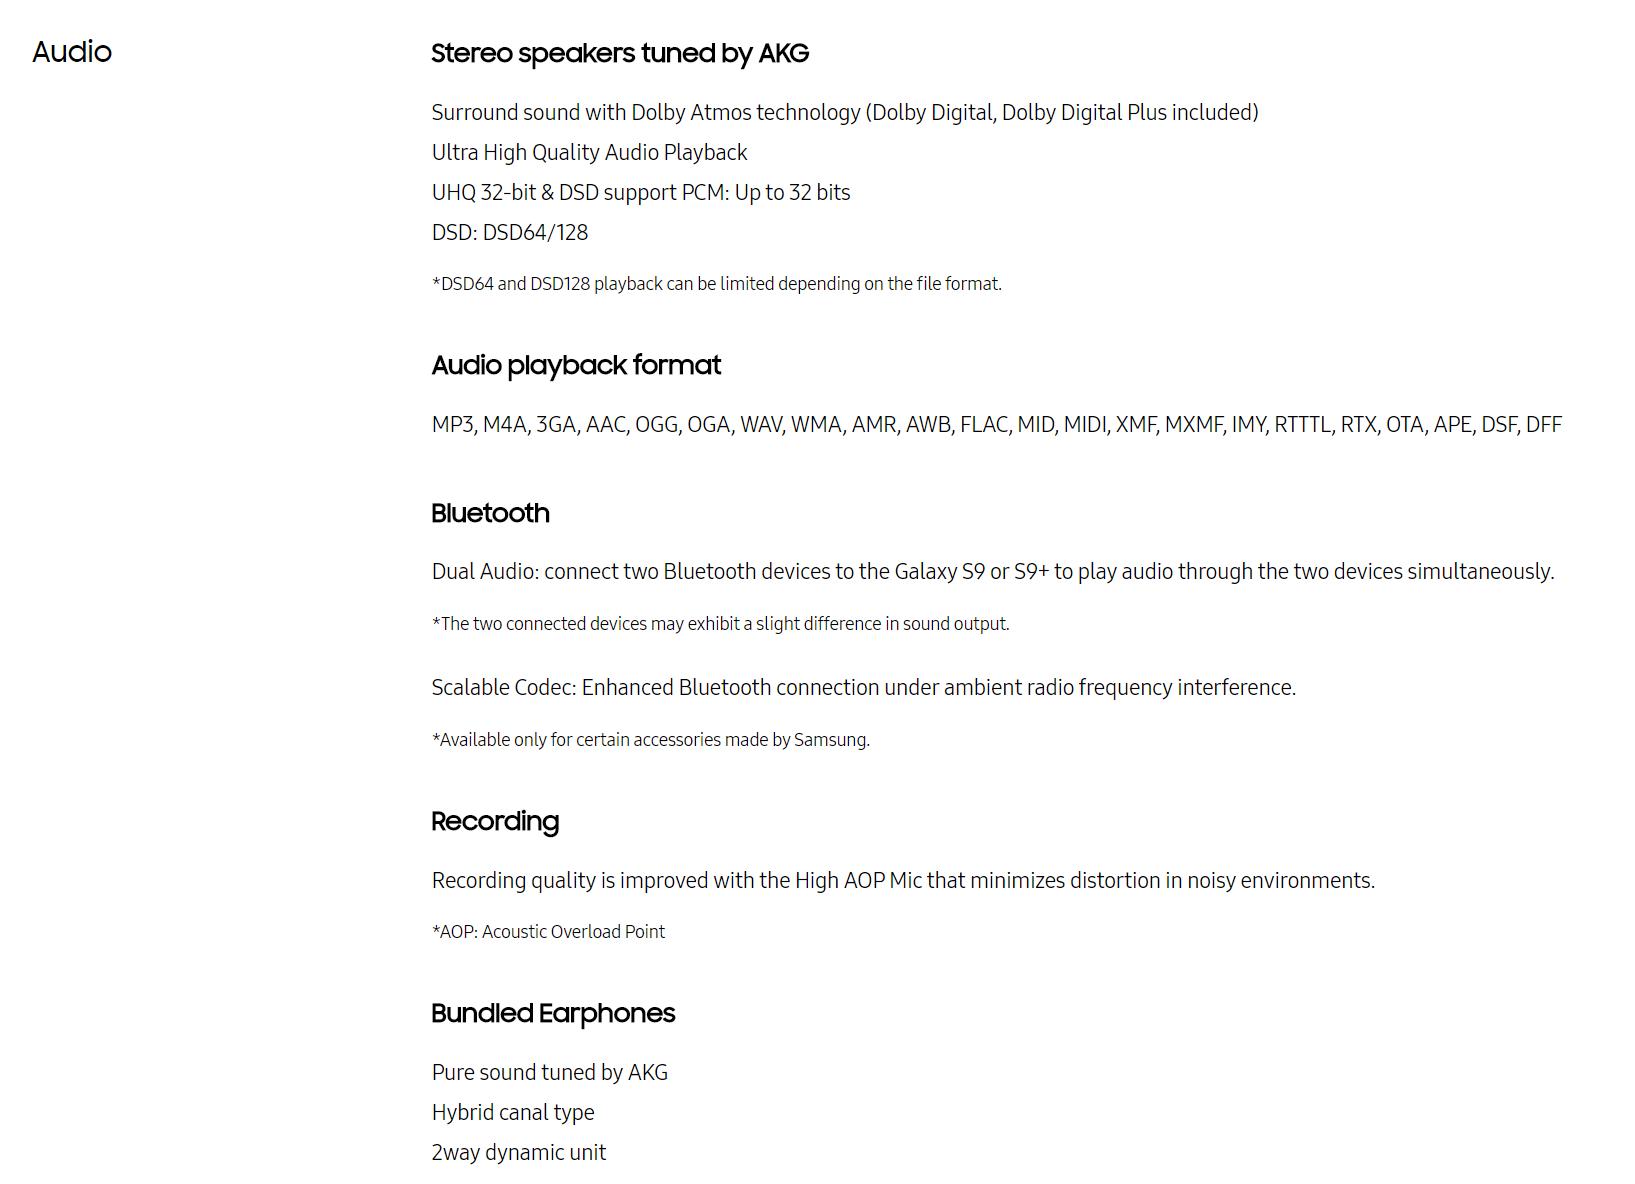Click the Pure sound tuned by AKG line
This screenshot has width=1635, height=1184.
[549, 1072]
